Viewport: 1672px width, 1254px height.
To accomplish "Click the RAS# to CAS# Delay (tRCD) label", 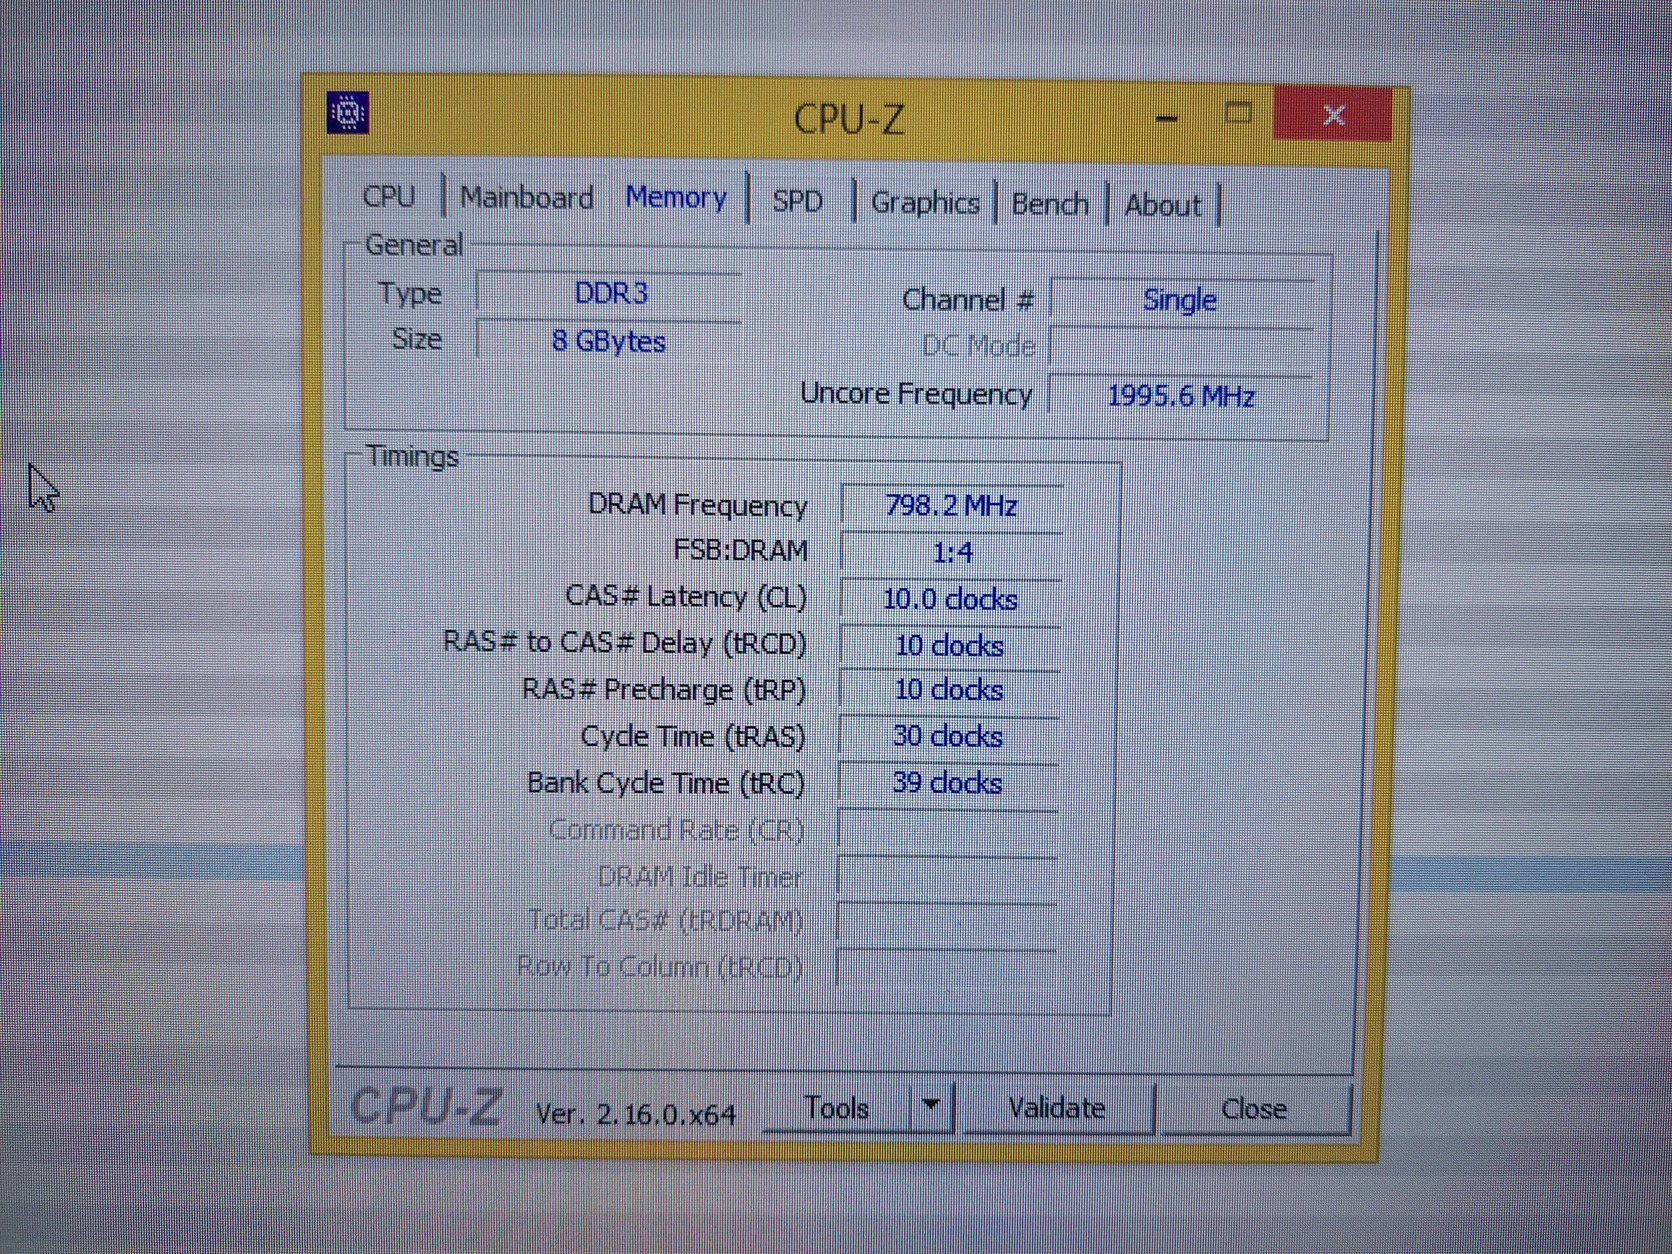I will (x=625, y=642).
